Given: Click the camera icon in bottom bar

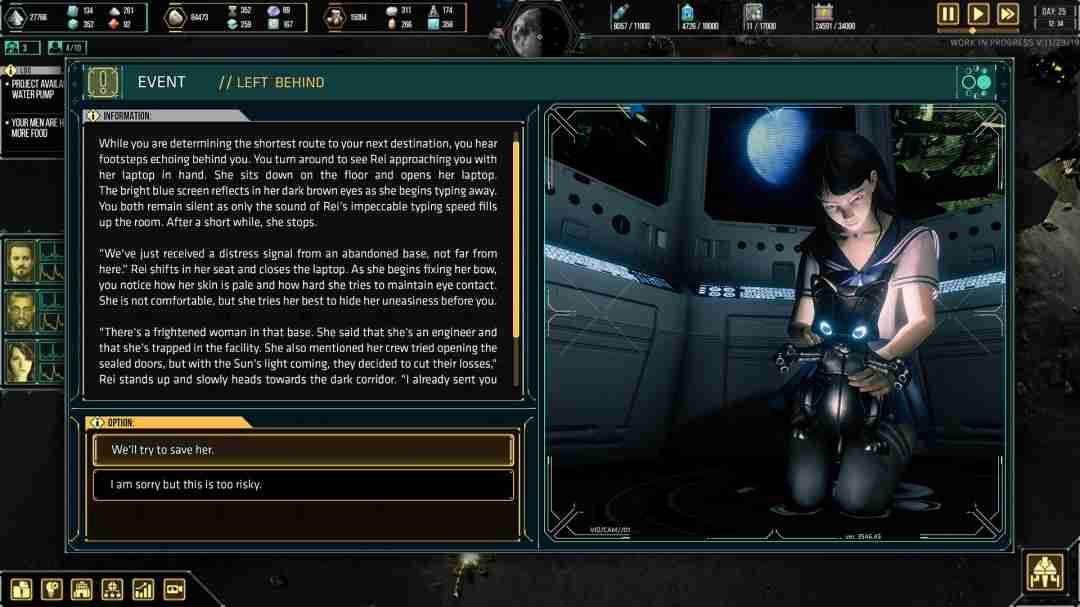Looking at the screenshot, I should (174, 589).
